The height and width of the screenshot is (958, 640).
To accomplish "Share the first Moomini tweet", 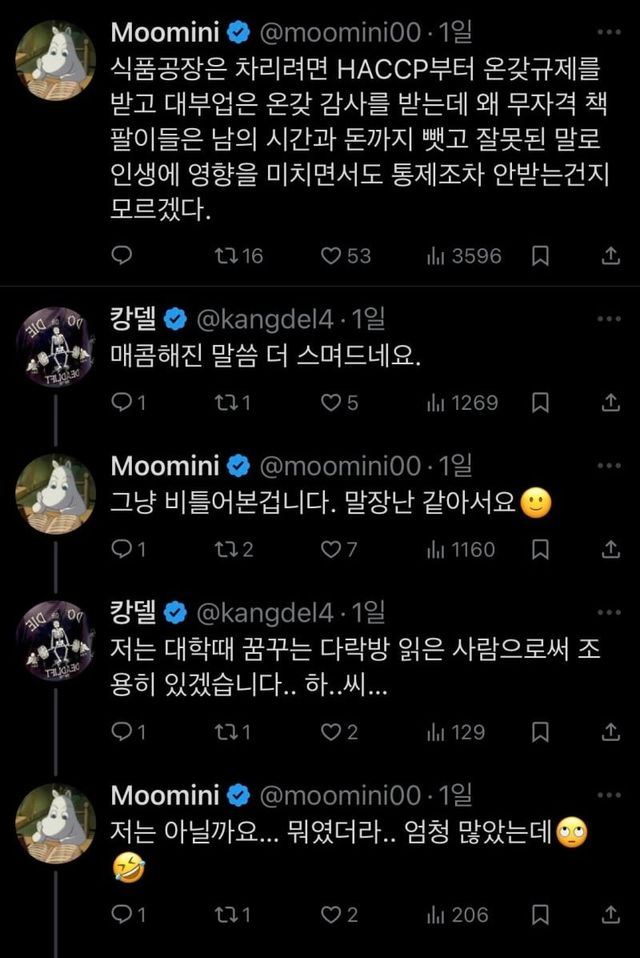I will pos(610,256).
